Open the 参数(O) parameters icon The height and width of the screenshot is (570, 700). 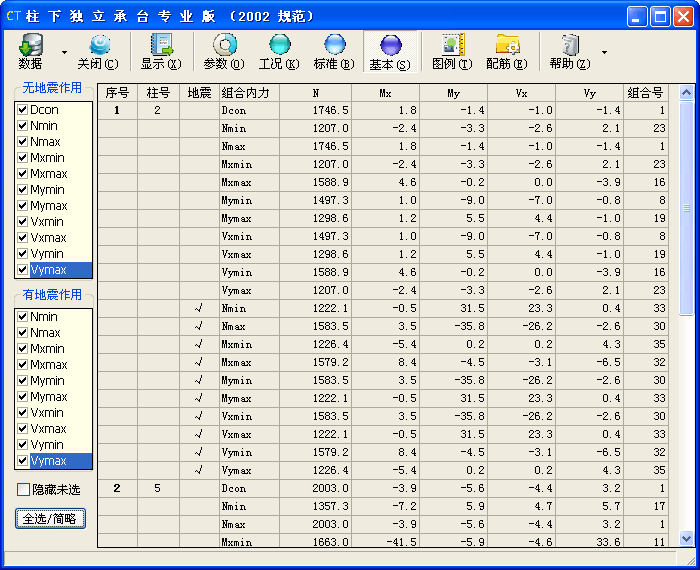pos(224,52)
